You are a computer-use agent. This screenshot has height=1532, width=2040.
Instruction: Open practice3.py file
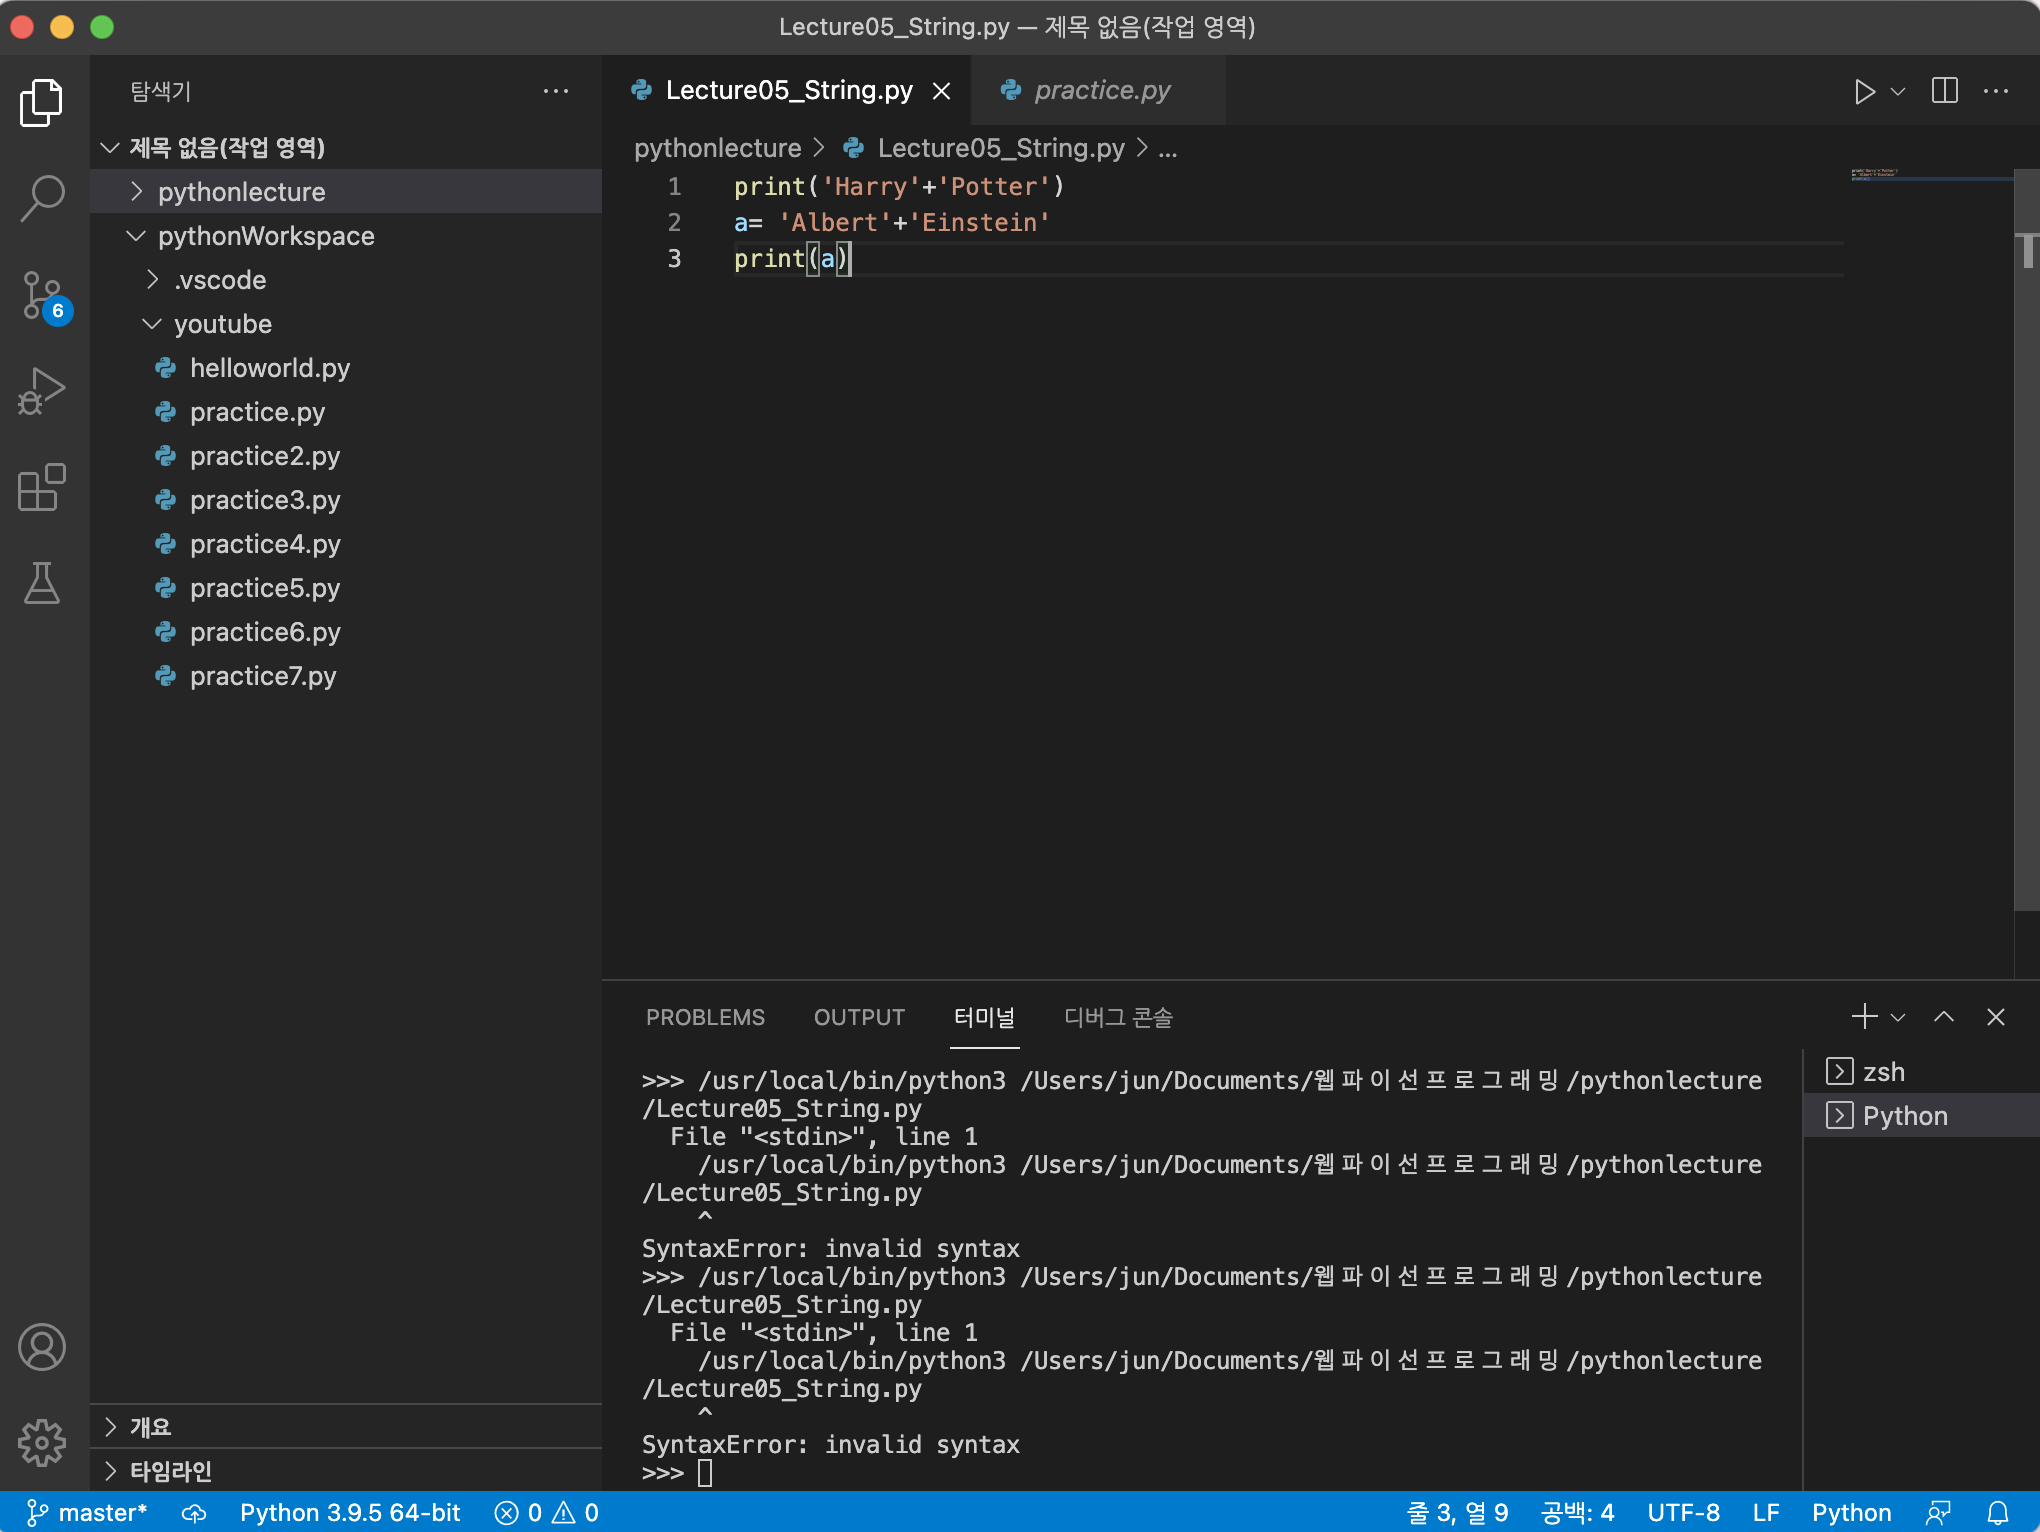pos(346,500)
